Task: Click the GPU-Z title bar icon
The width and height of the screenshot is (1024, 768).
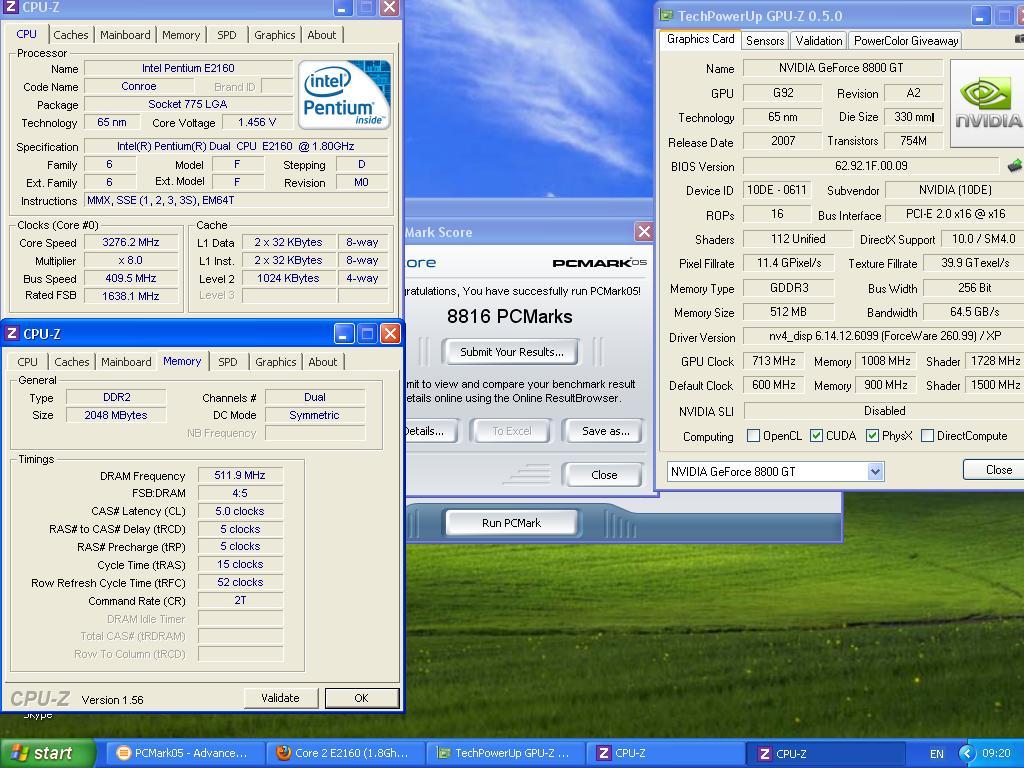Action: pos(666,16)
